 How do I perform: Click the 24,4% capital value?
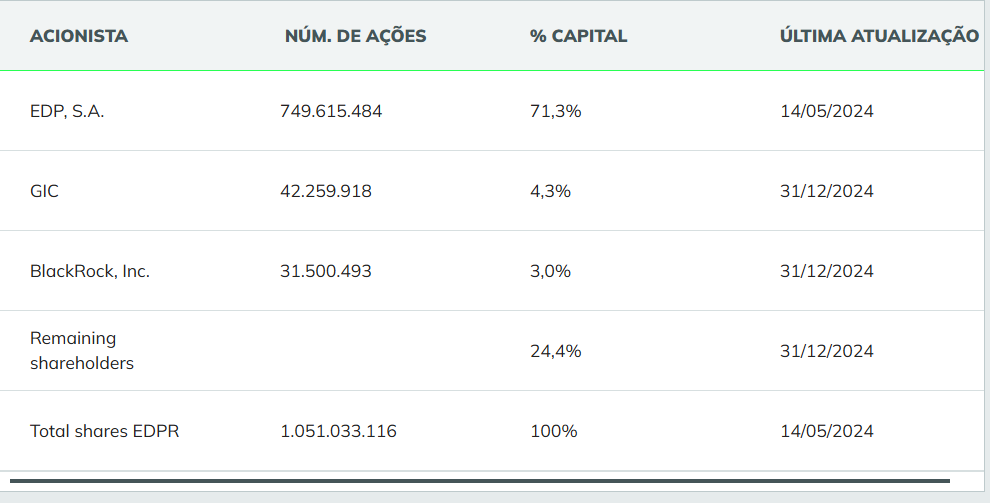pyautogui.click(x=555, y=351)
